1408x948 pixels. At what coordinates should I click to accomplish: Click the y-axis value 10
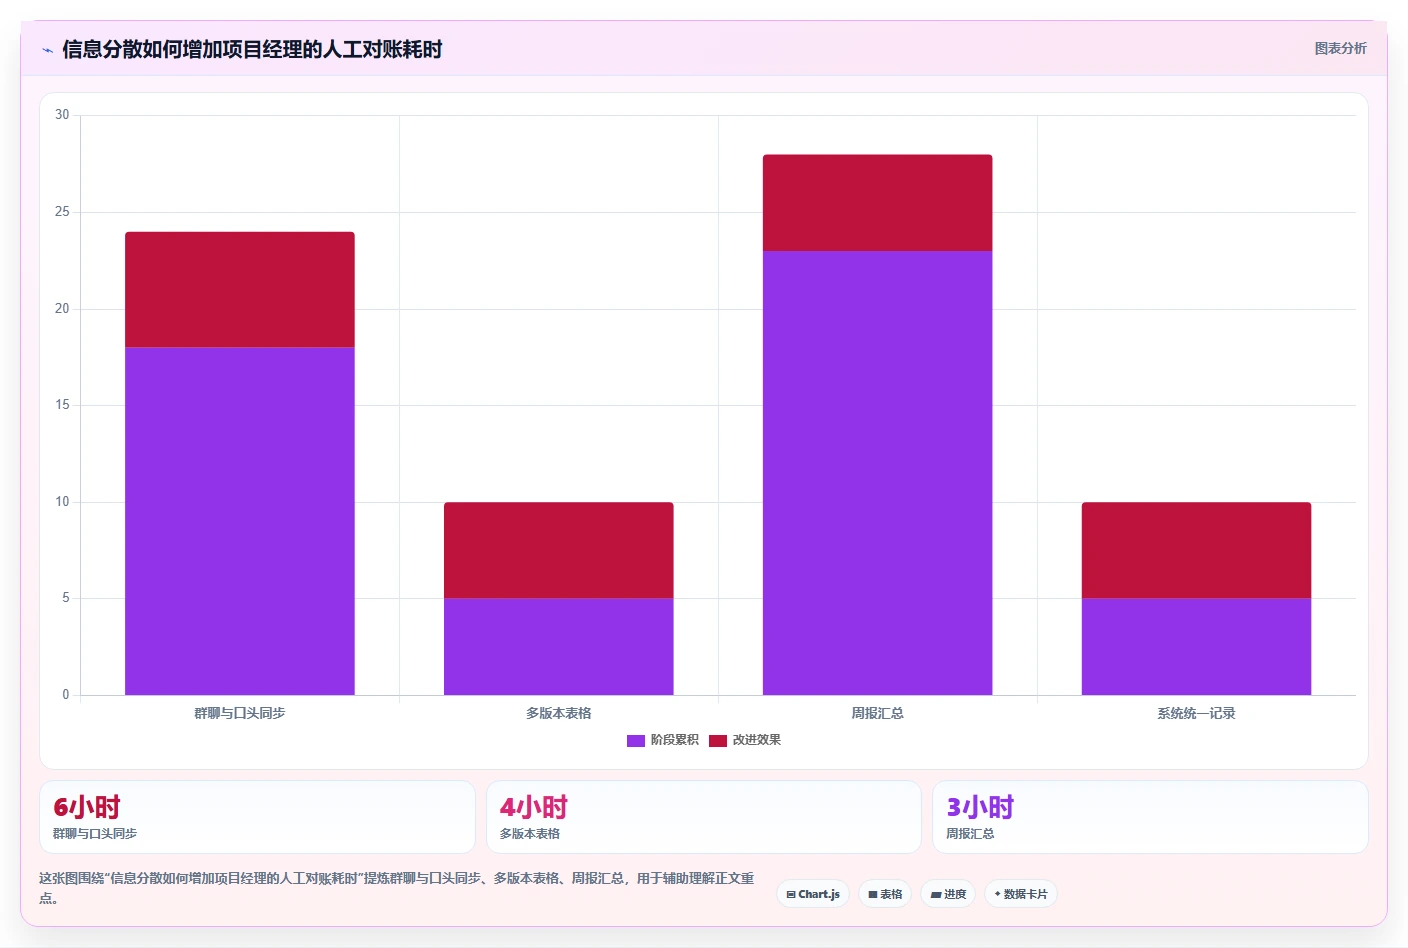(x=62, y=502)
